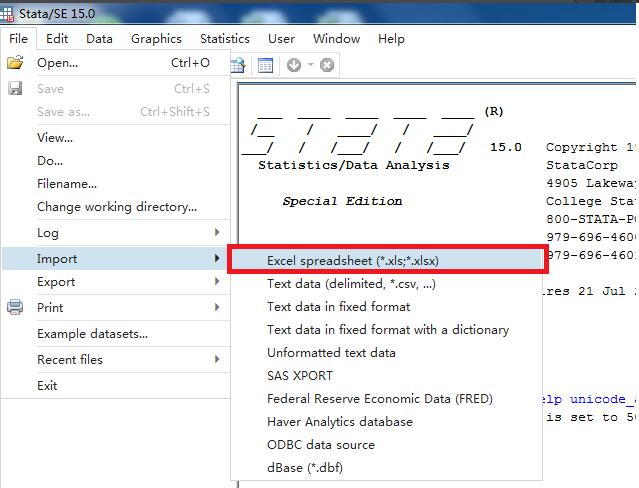The width and height of the screenshot is (639, 488).
Task: Open the Variables Manager toolbar icon
Action: pos(265,65)
